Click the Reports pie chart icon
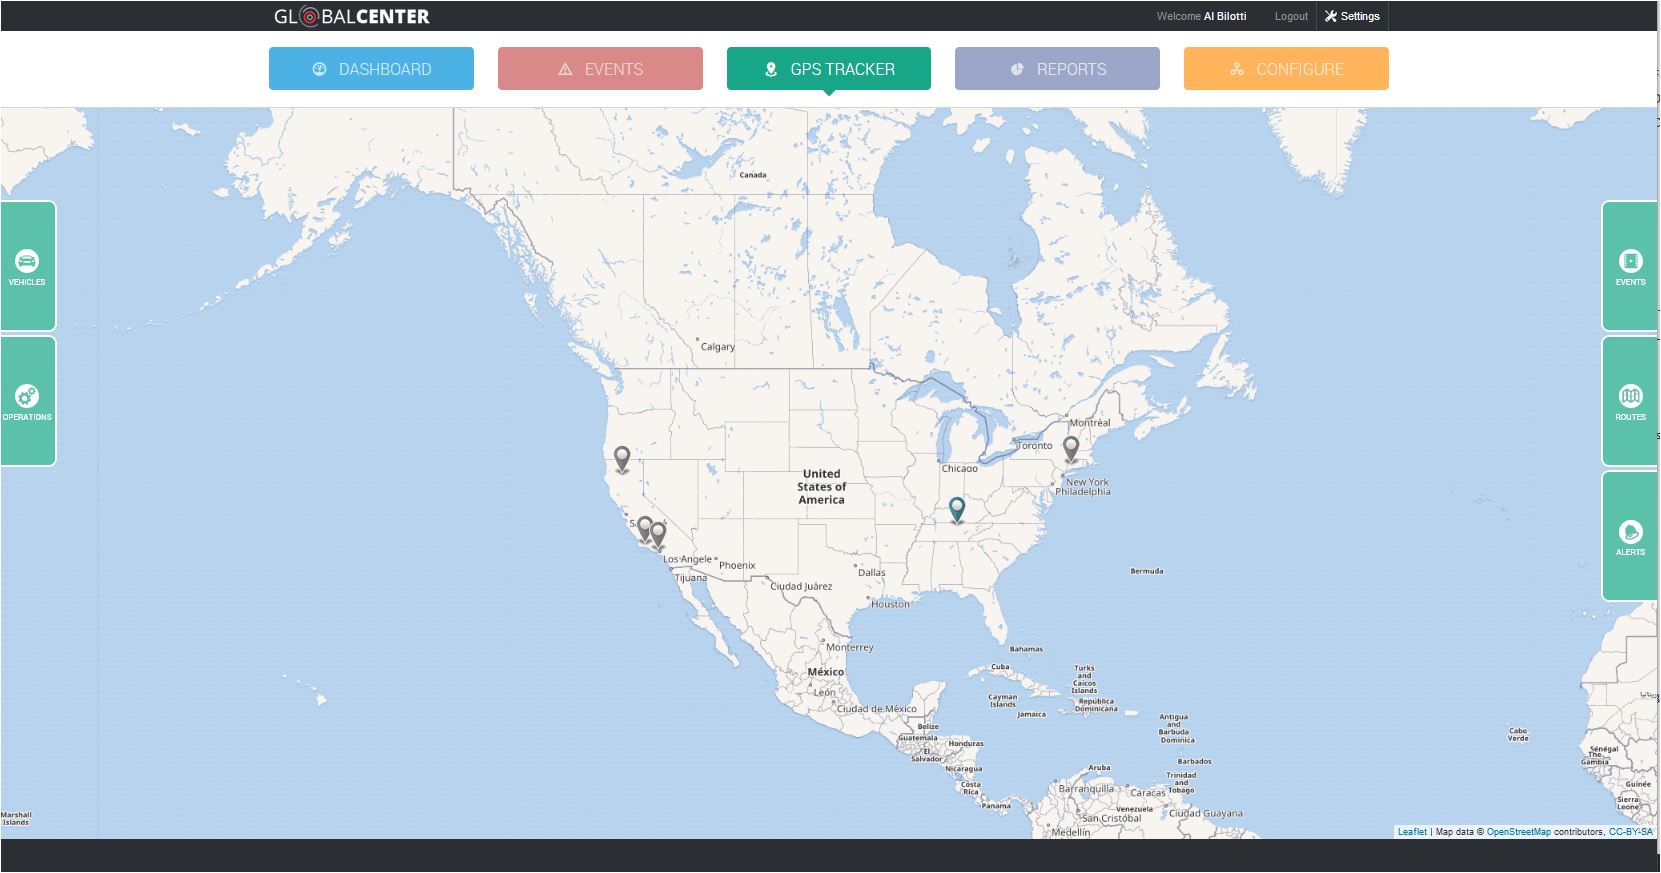 pyautogui.click(x=1017, y=69)
